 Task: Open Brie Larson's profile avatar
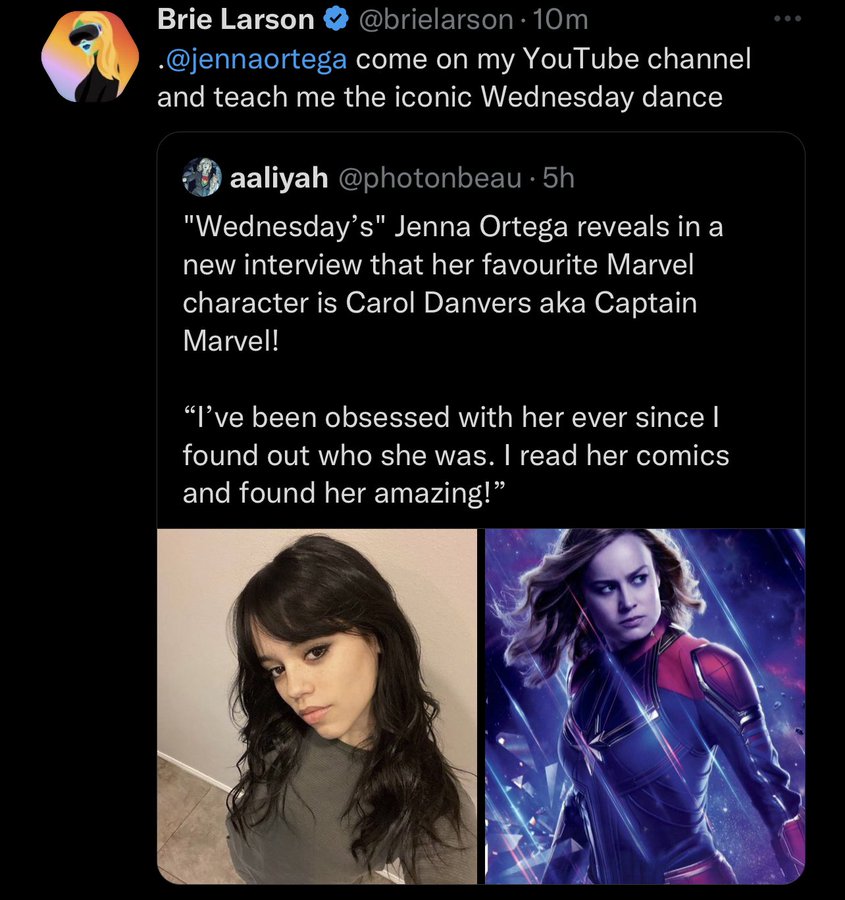point(89,59)
